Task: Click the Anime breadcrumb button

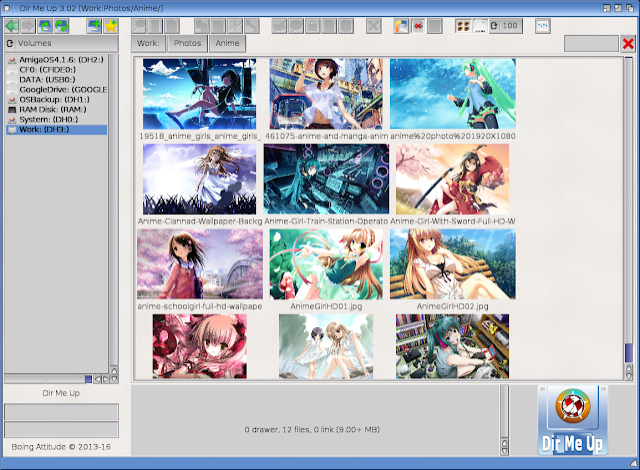Action: [x=227, y=43]
